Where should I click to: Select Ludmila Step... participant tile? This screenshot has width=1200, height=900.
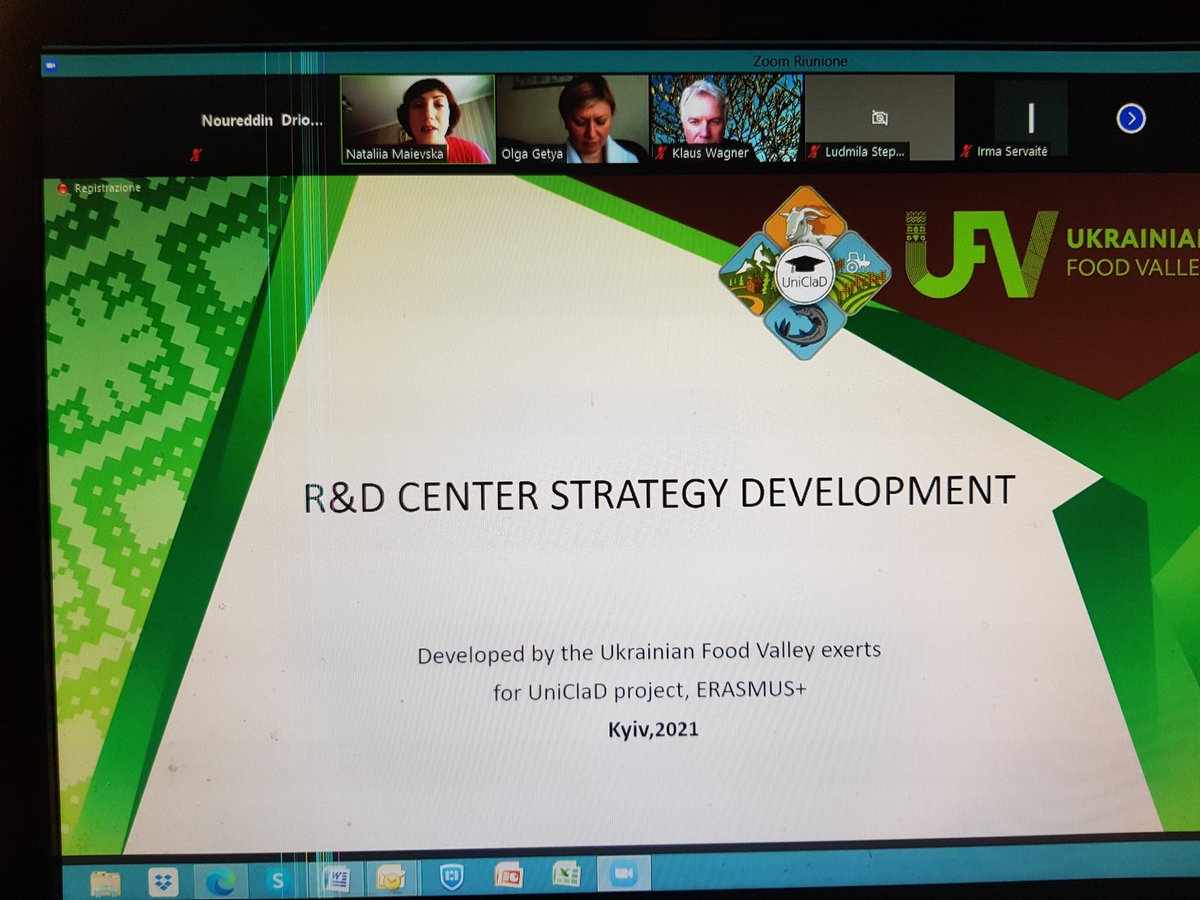pos(880,120)
